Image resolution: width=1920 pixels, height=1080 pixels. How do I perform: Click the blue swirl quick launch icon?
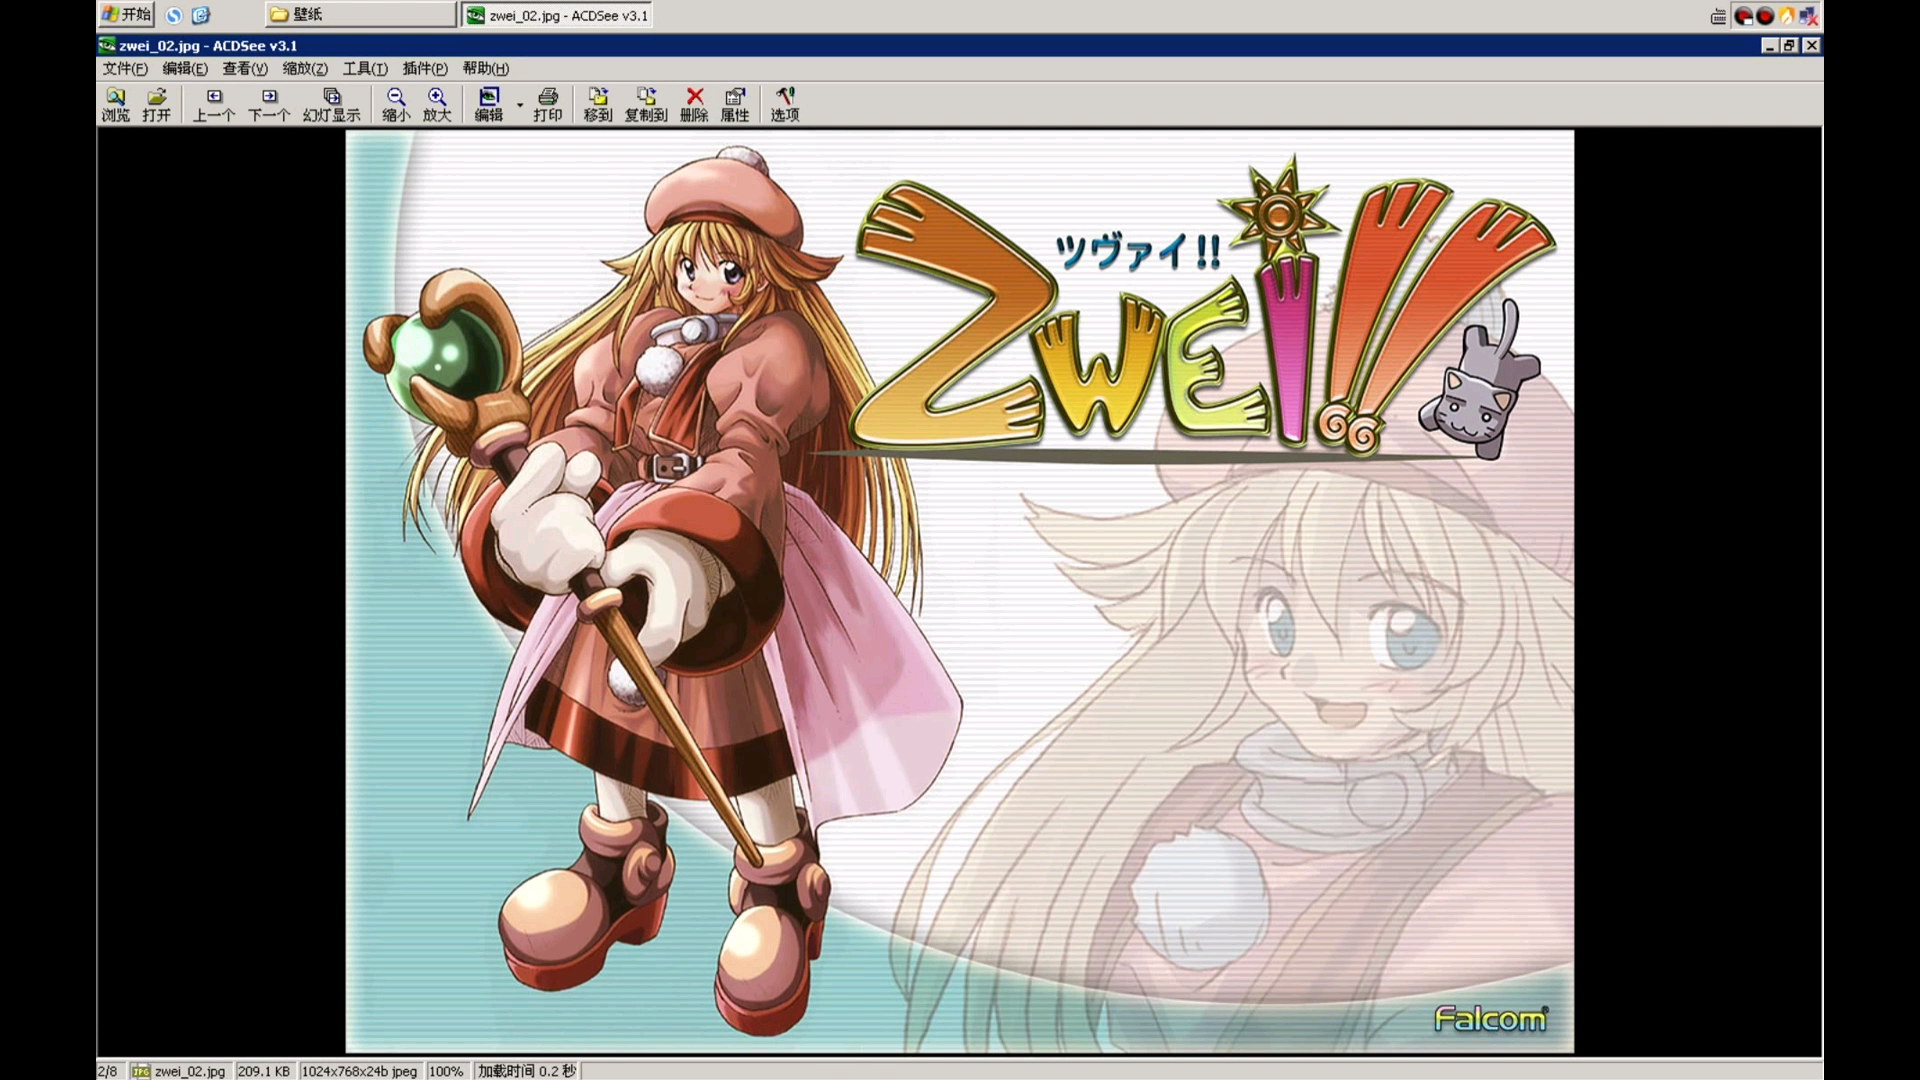click(x=174, y=15)
